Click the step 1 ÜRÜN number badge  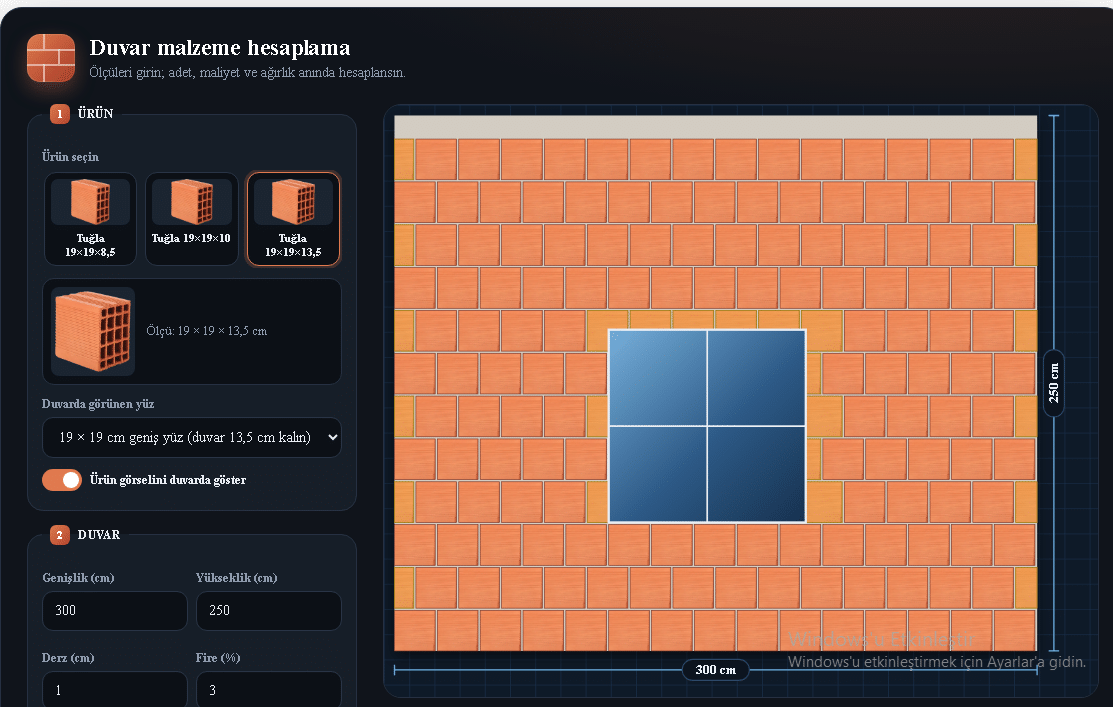point(60,114)
